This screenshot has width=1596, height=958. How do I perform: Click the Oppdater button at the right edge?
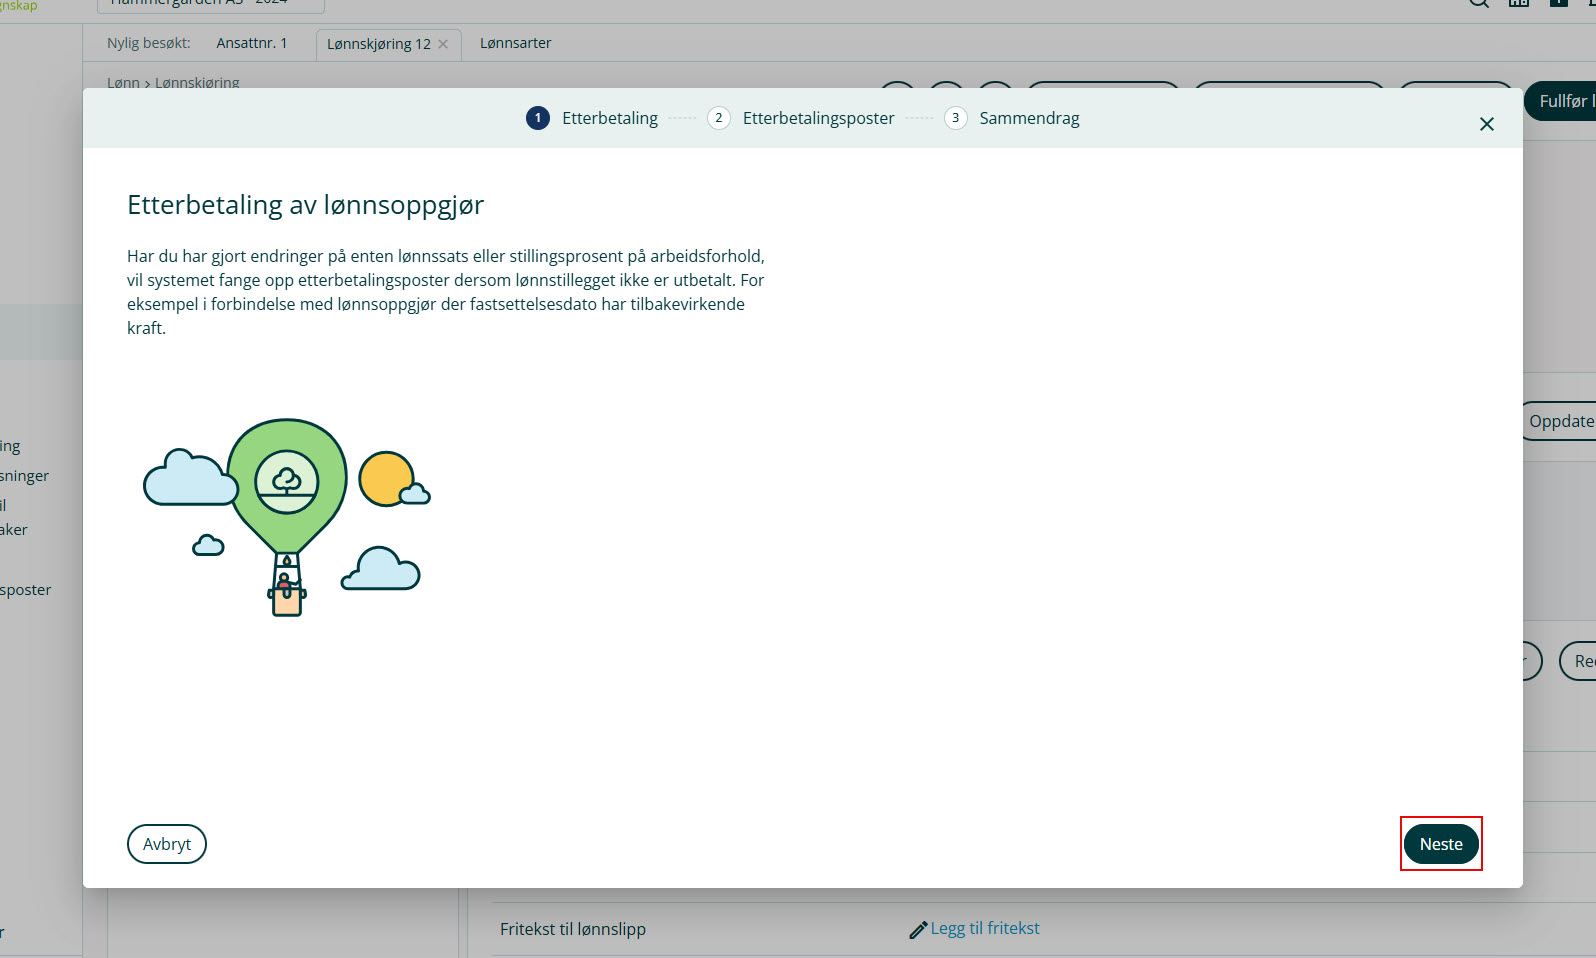(1560, 421)
